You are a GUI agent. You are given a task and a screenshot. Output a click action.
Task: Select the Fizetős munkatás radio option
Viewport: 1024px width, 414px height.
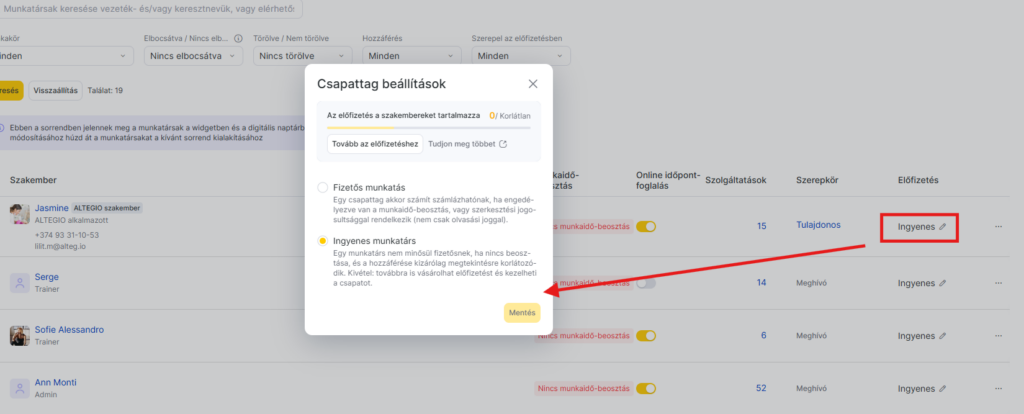(322, 187)
